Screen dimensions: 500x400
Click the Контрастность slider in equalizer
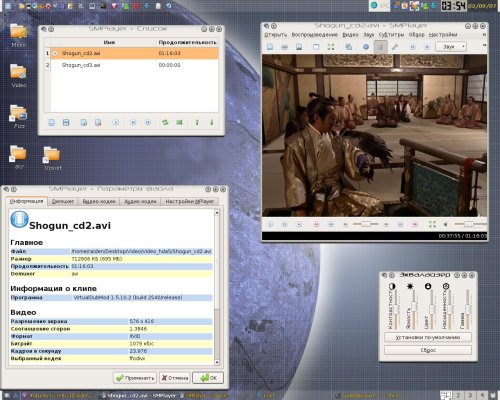[396, 309]
